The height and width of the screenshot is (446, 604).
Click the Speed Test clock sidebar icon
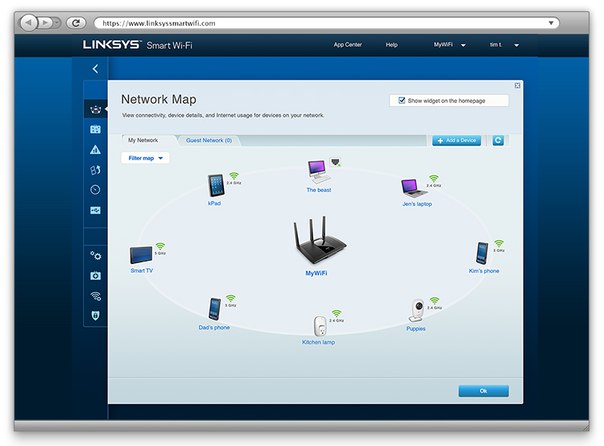coord(95,189)
